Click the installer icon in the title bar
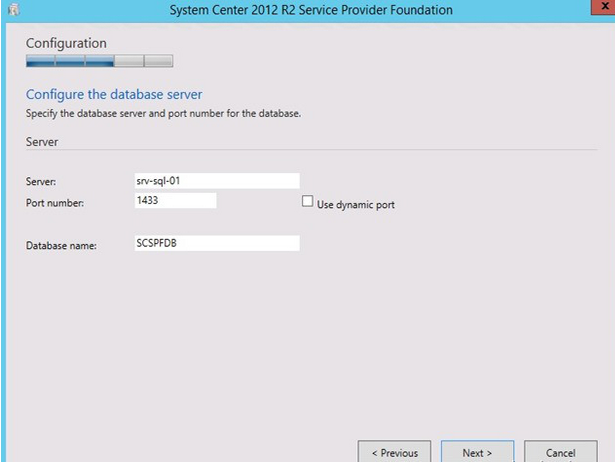This screenshot has width=615, height=462. tap(14, 9)
